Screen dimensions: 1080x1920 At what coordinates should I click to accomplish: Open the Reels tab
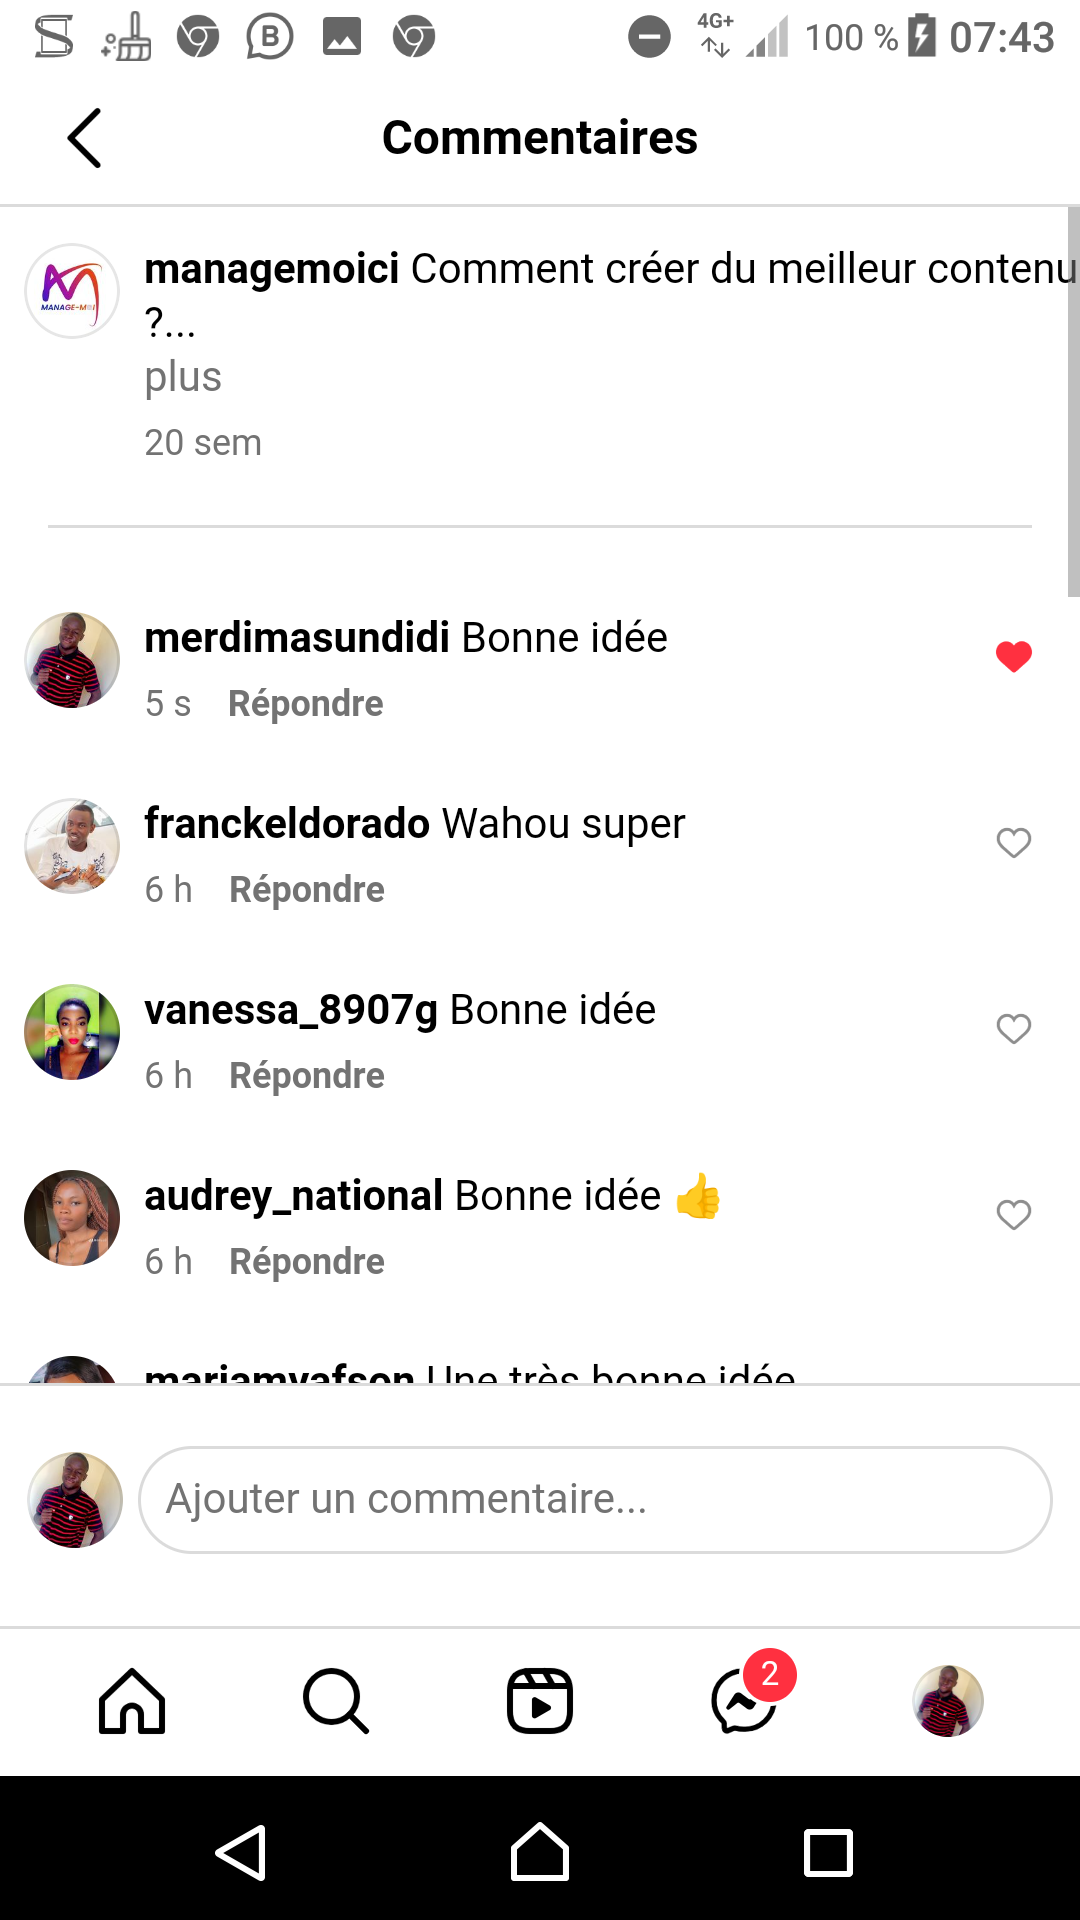click(x=540, y=1700)
